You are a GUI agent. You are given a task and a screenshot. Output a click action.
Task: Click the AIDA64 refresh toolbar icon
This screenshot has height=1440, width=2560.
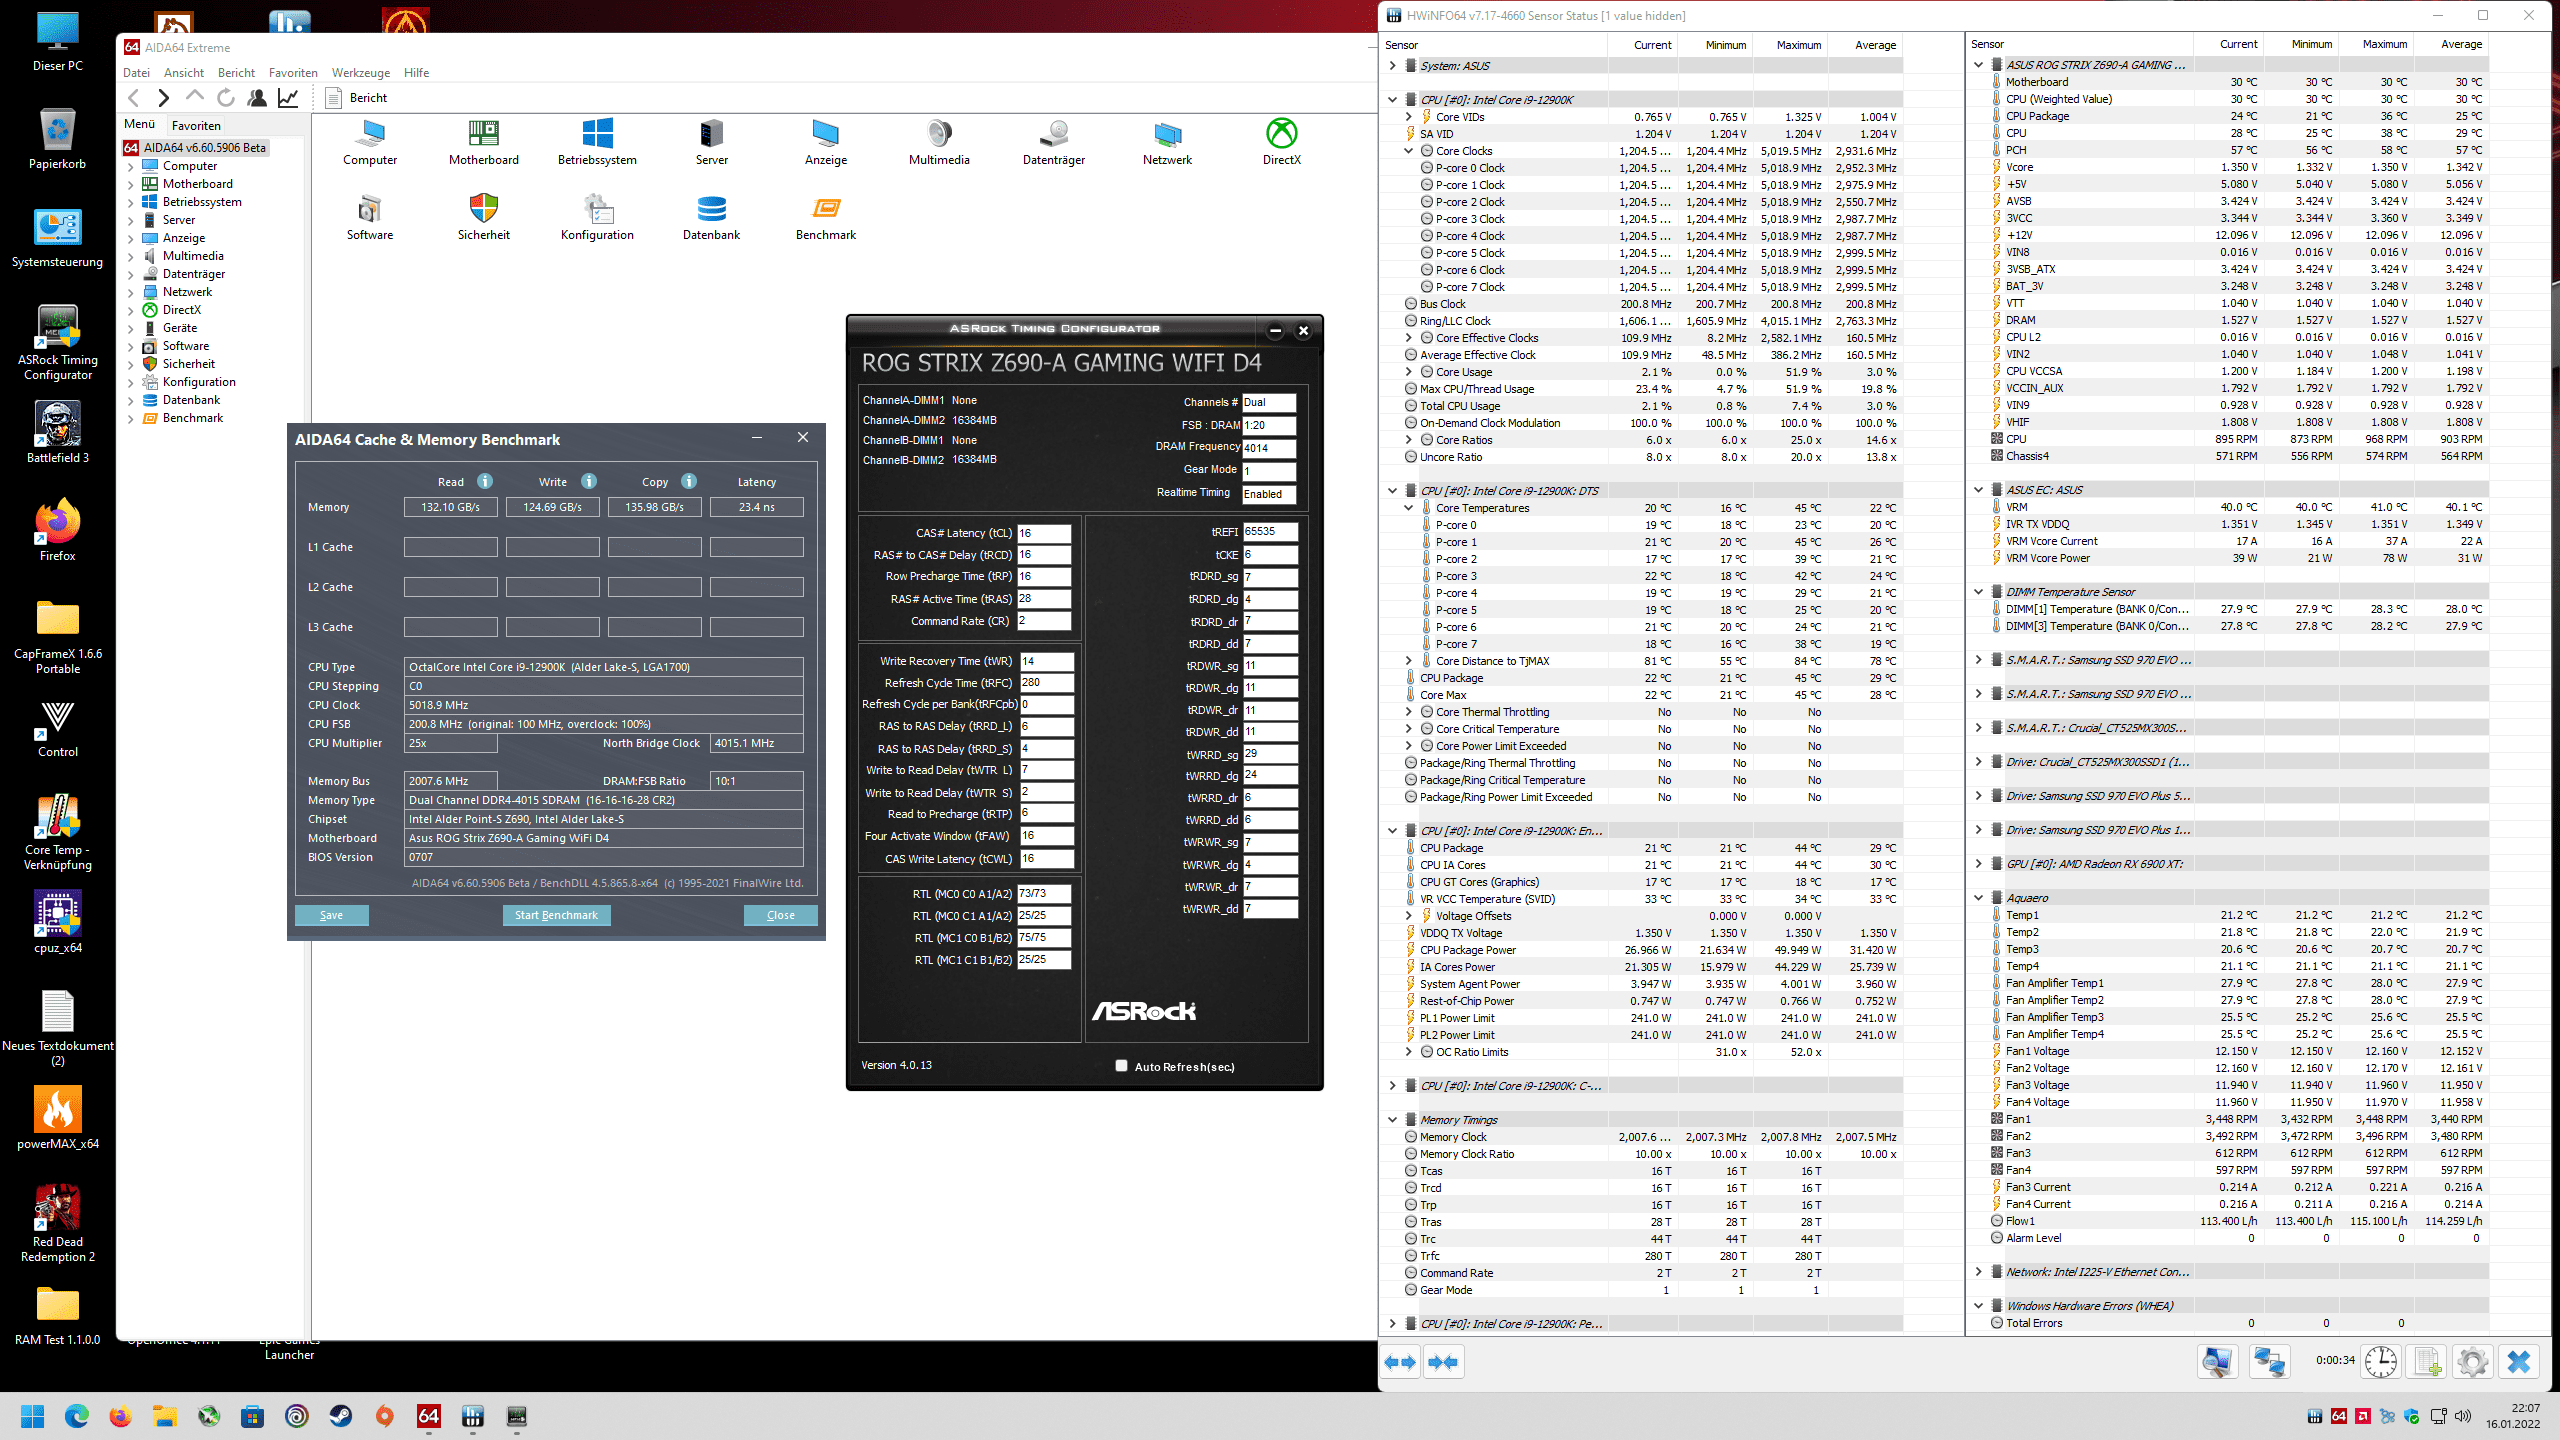226,98
